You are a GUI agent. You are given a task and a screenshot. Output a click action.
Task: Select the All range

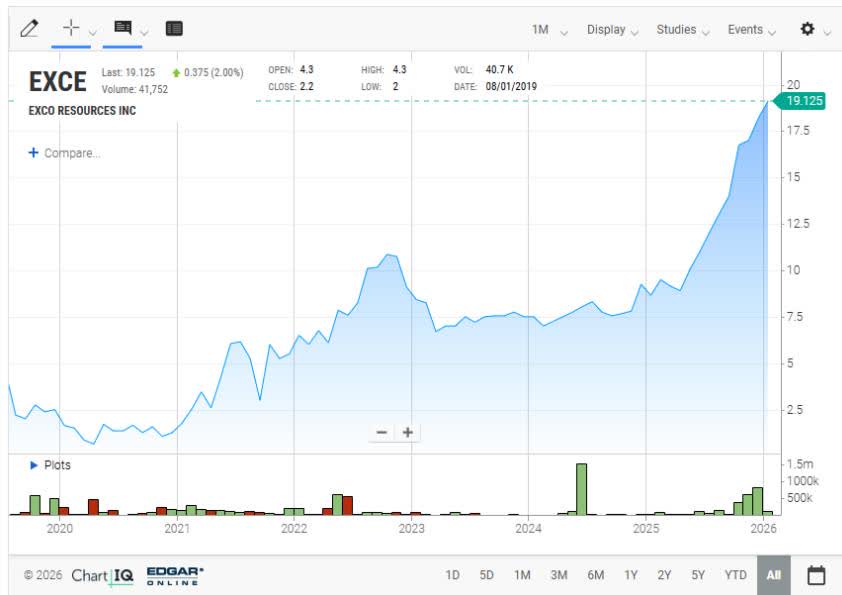774,575
